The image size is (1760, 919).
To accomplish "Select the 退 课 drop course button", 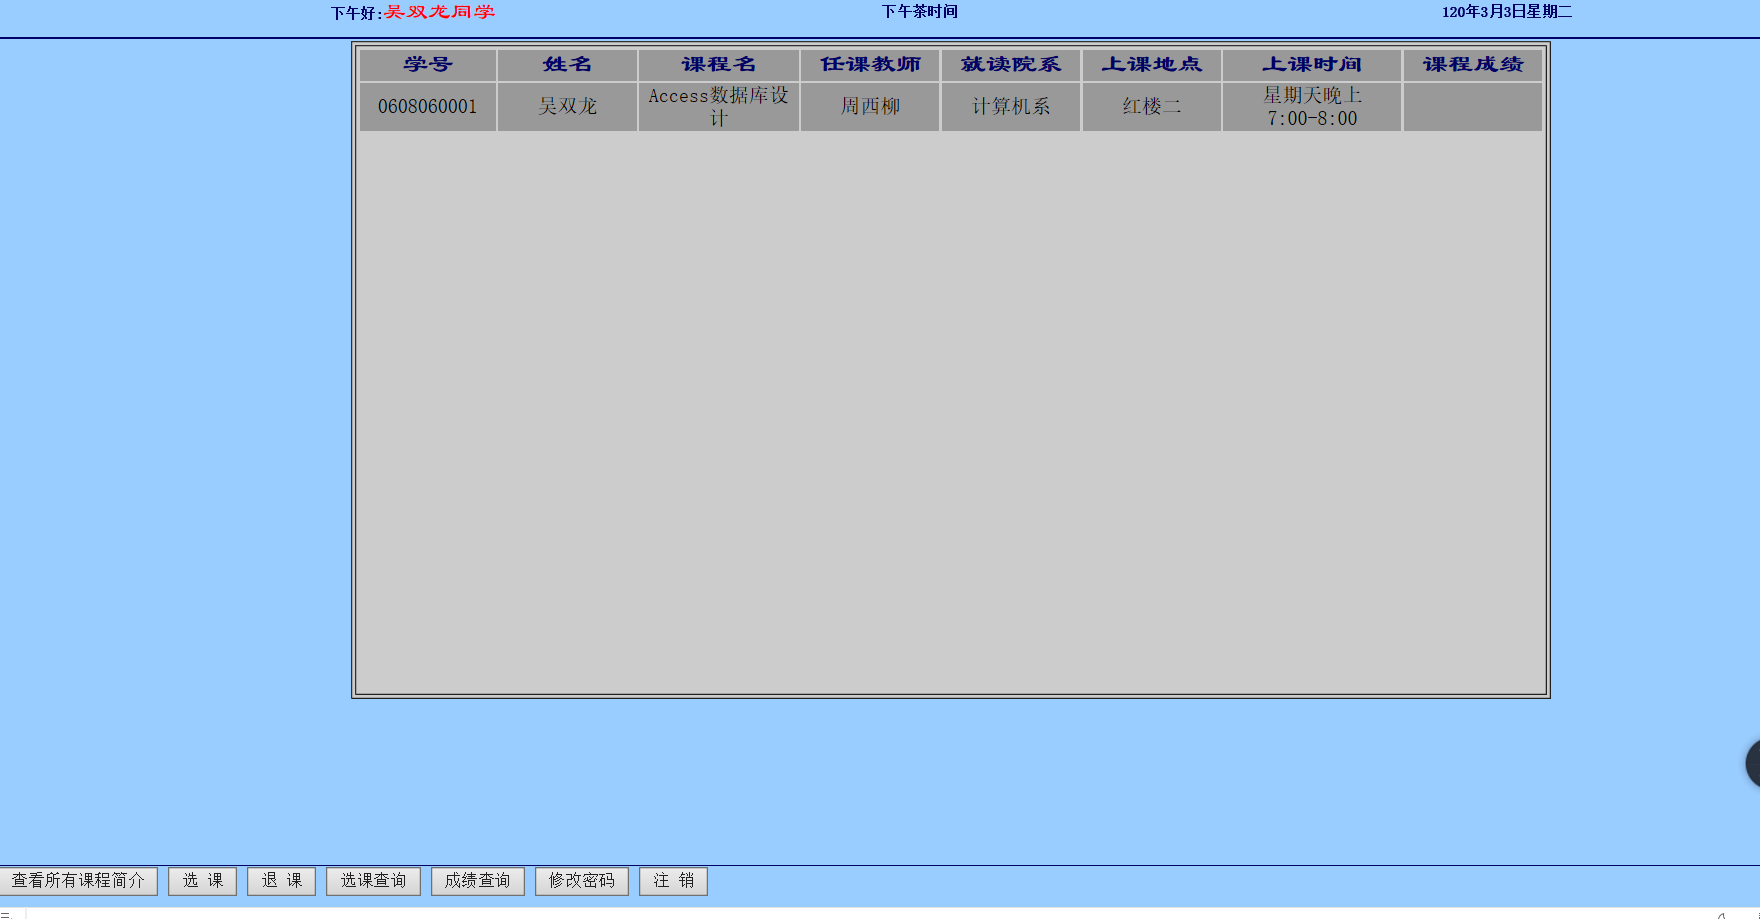I will [282, 881].
